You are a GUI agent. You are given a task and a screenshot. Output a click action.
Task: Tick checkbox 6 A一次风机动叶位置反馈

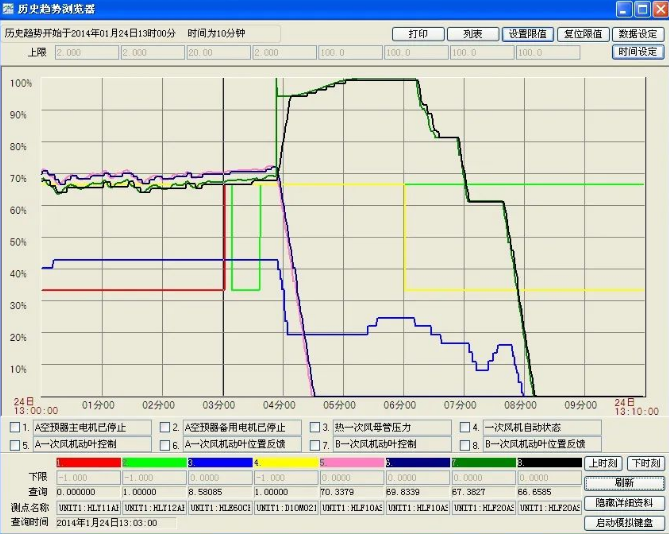(x=165, y=445)
